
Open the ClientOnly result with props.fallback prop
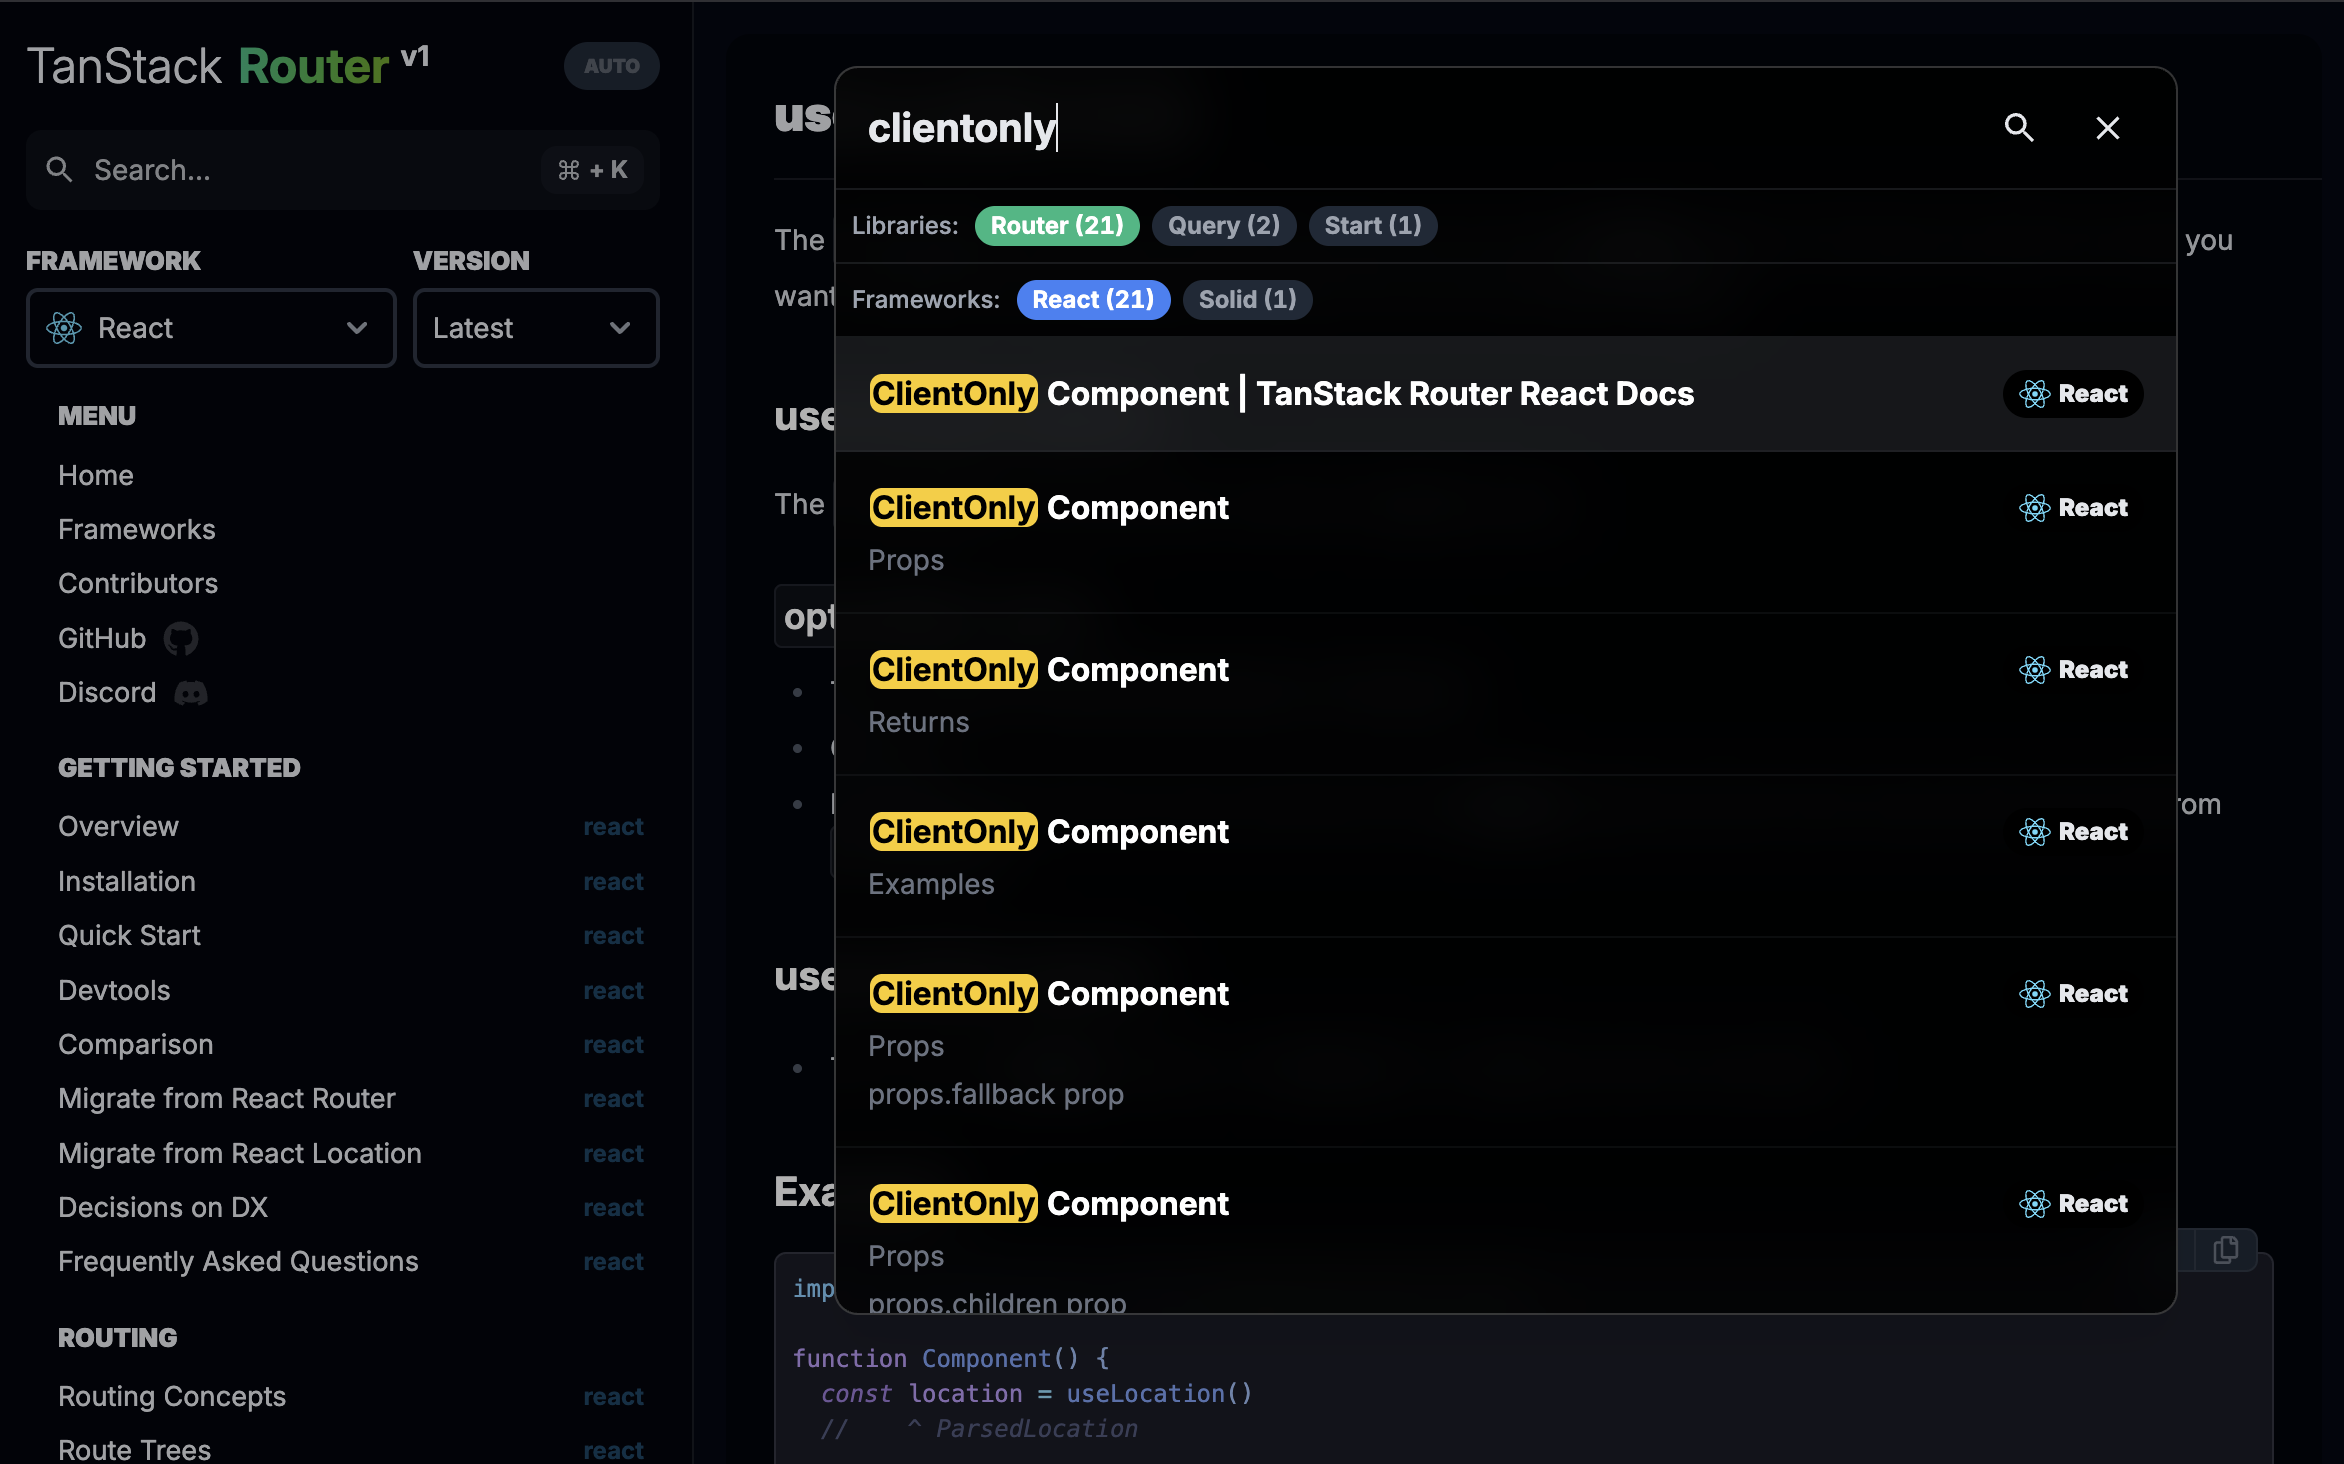(1506, 1042)
